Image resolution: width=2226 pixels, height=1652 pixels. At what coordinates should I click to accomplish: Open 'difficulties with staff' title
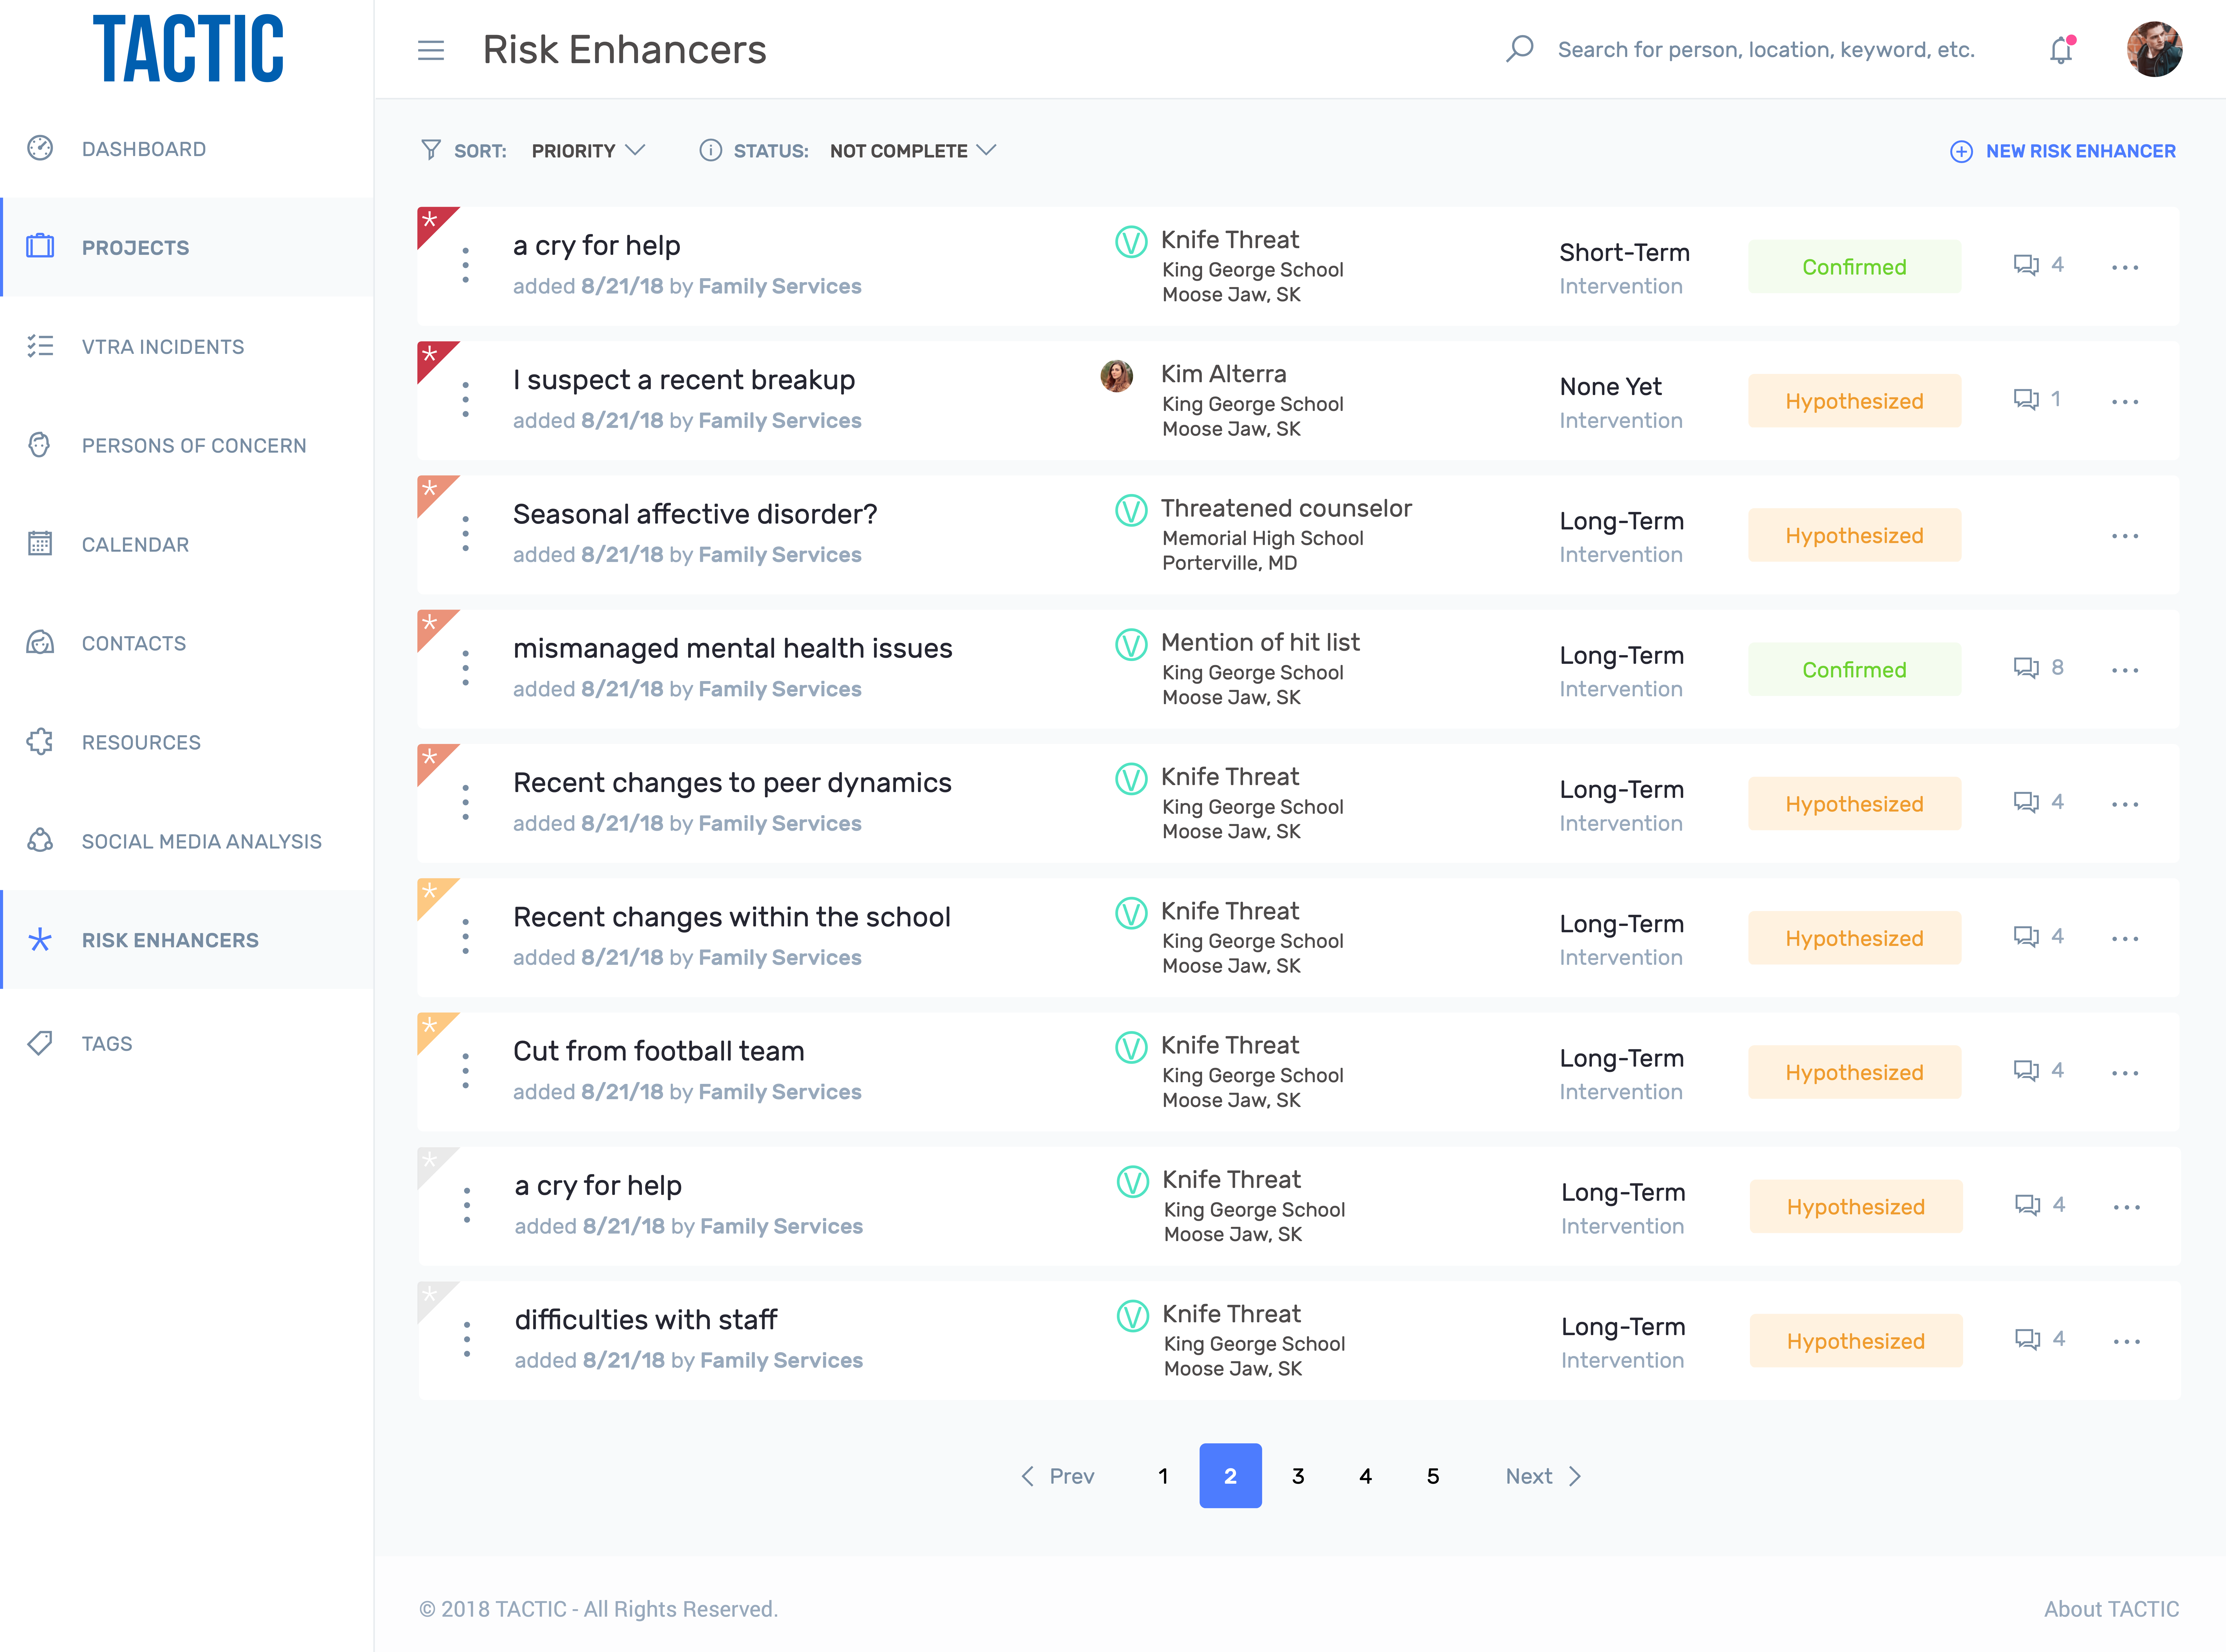pyautogui.click(x=646, y=1320)
